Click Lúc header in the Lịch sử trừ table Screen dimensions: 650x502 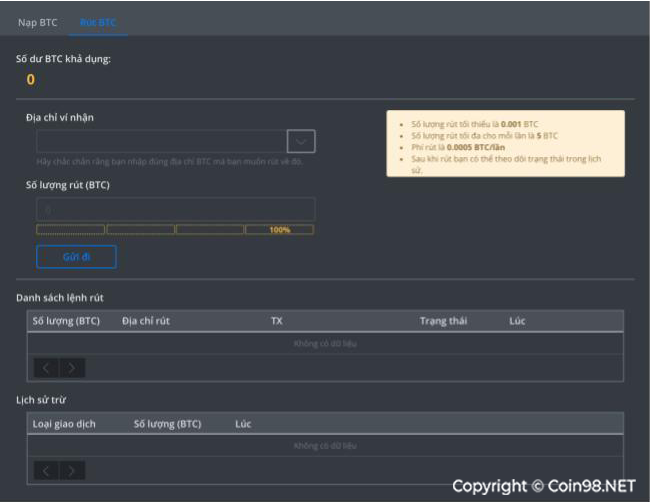243,424
